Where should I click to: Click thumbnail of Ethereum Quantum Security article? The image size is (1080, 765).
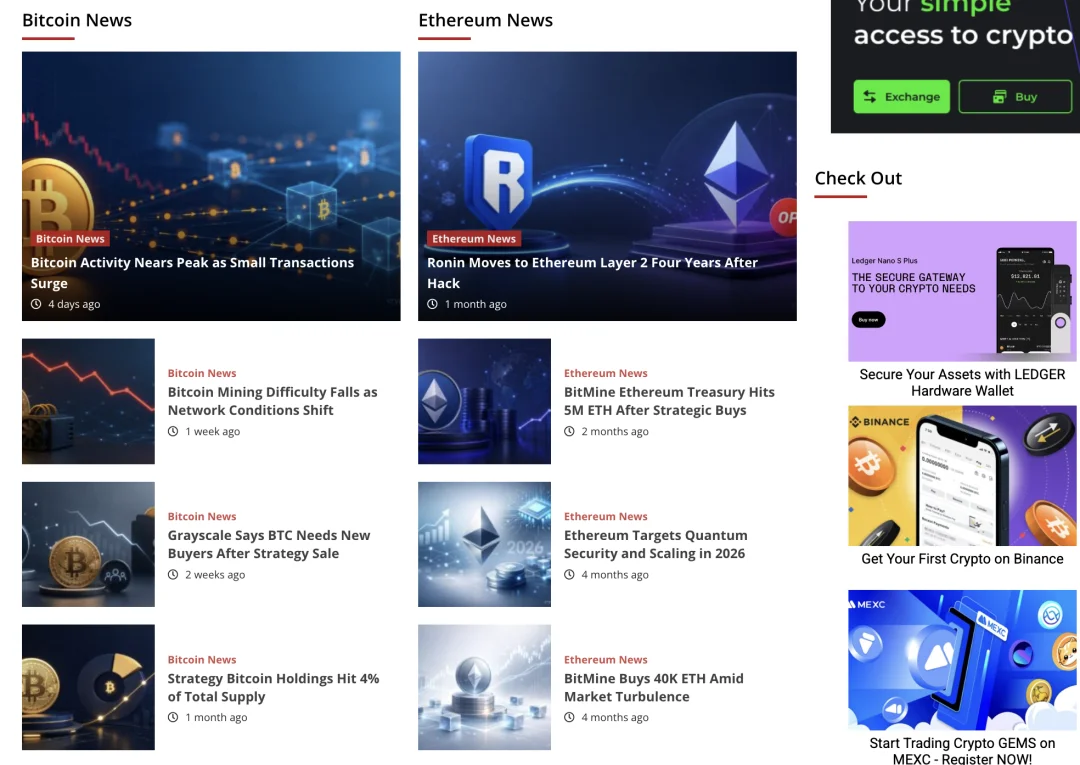click(x=484, y=544)
